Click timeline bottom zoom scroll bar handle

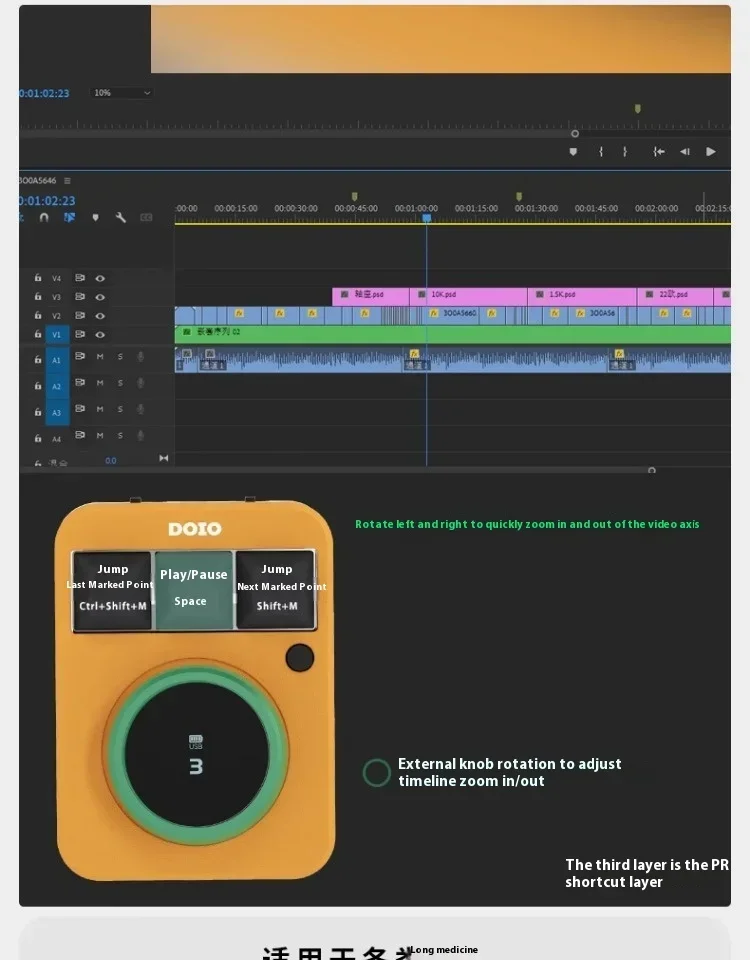(652, 470)
